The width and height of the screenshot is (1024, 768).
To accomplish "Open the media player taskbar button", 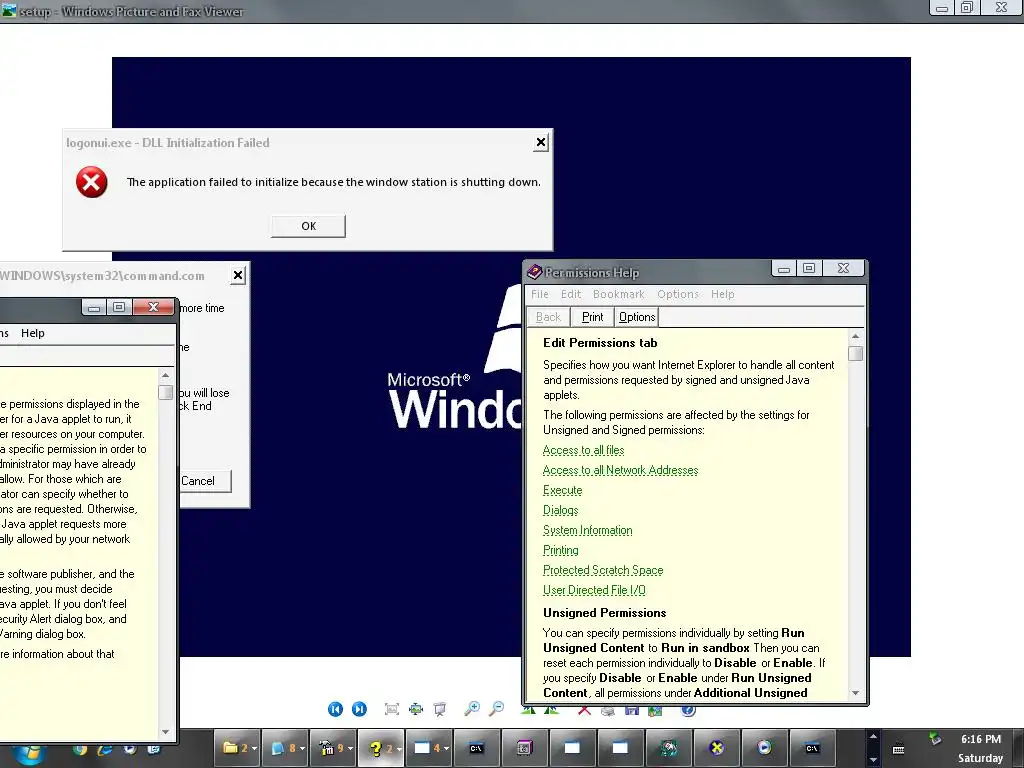I will (x=764, y=748).
